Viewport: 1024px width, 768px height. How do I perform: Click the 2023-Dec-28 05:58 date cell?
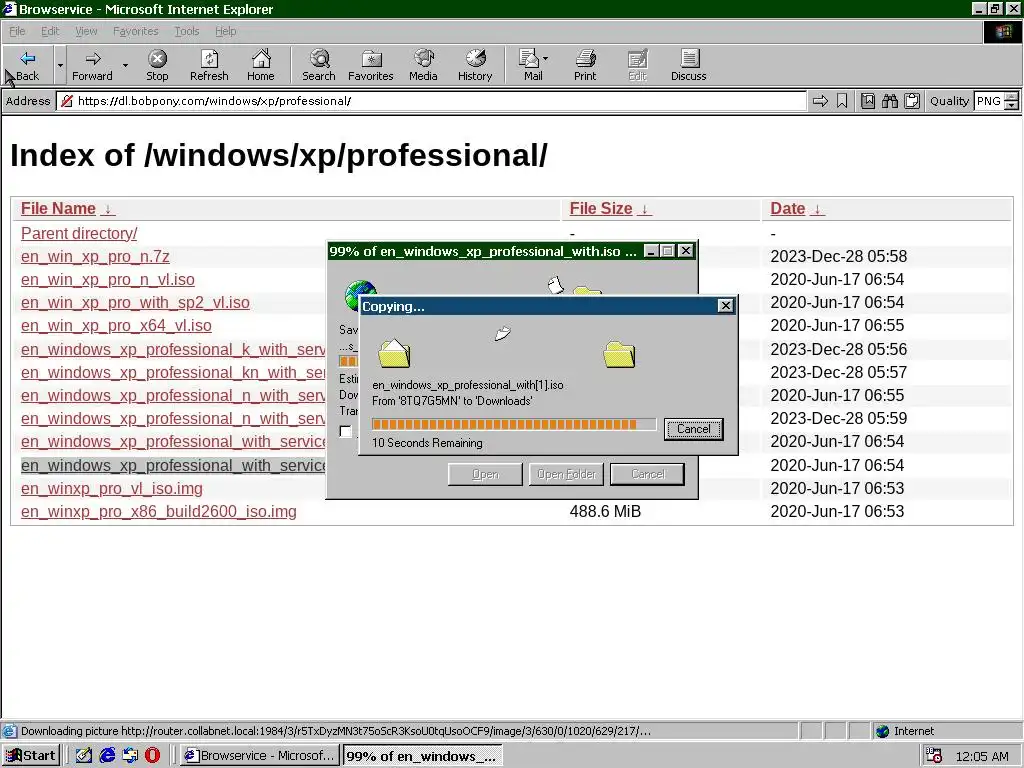pos(839,257)
